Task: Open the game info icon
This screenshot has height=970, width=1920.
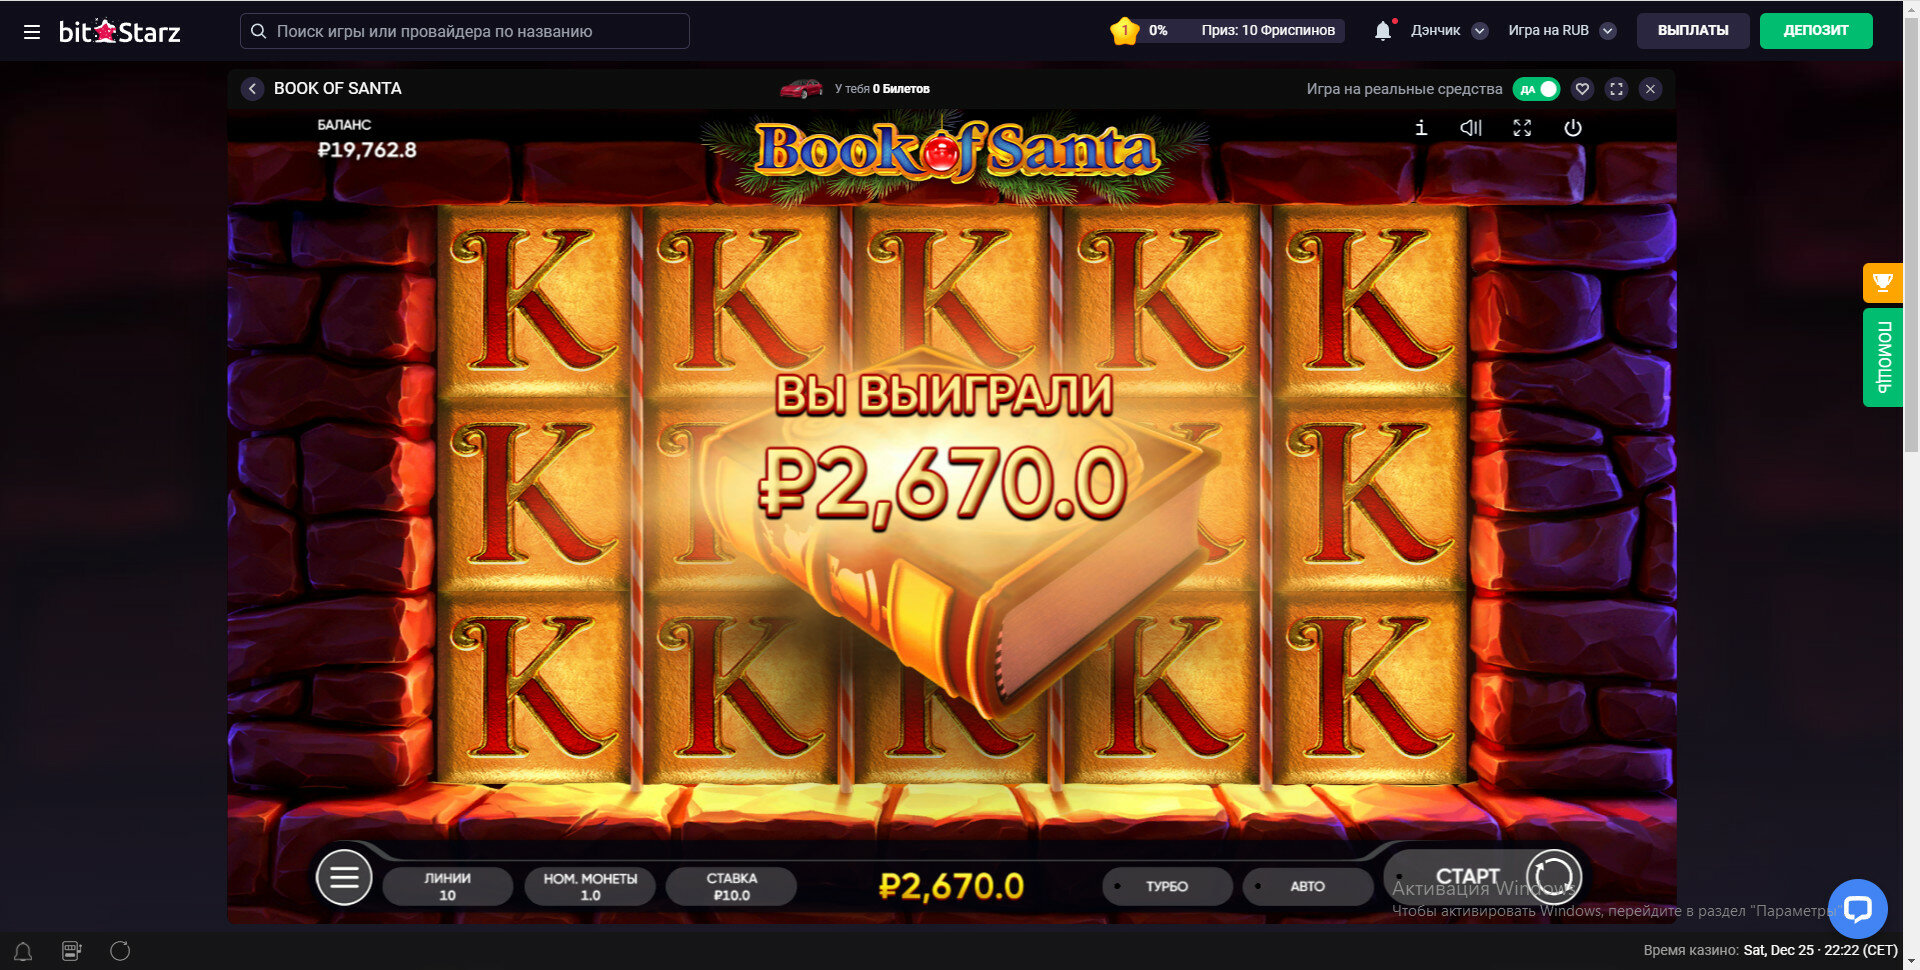Action: [1421, 128]
